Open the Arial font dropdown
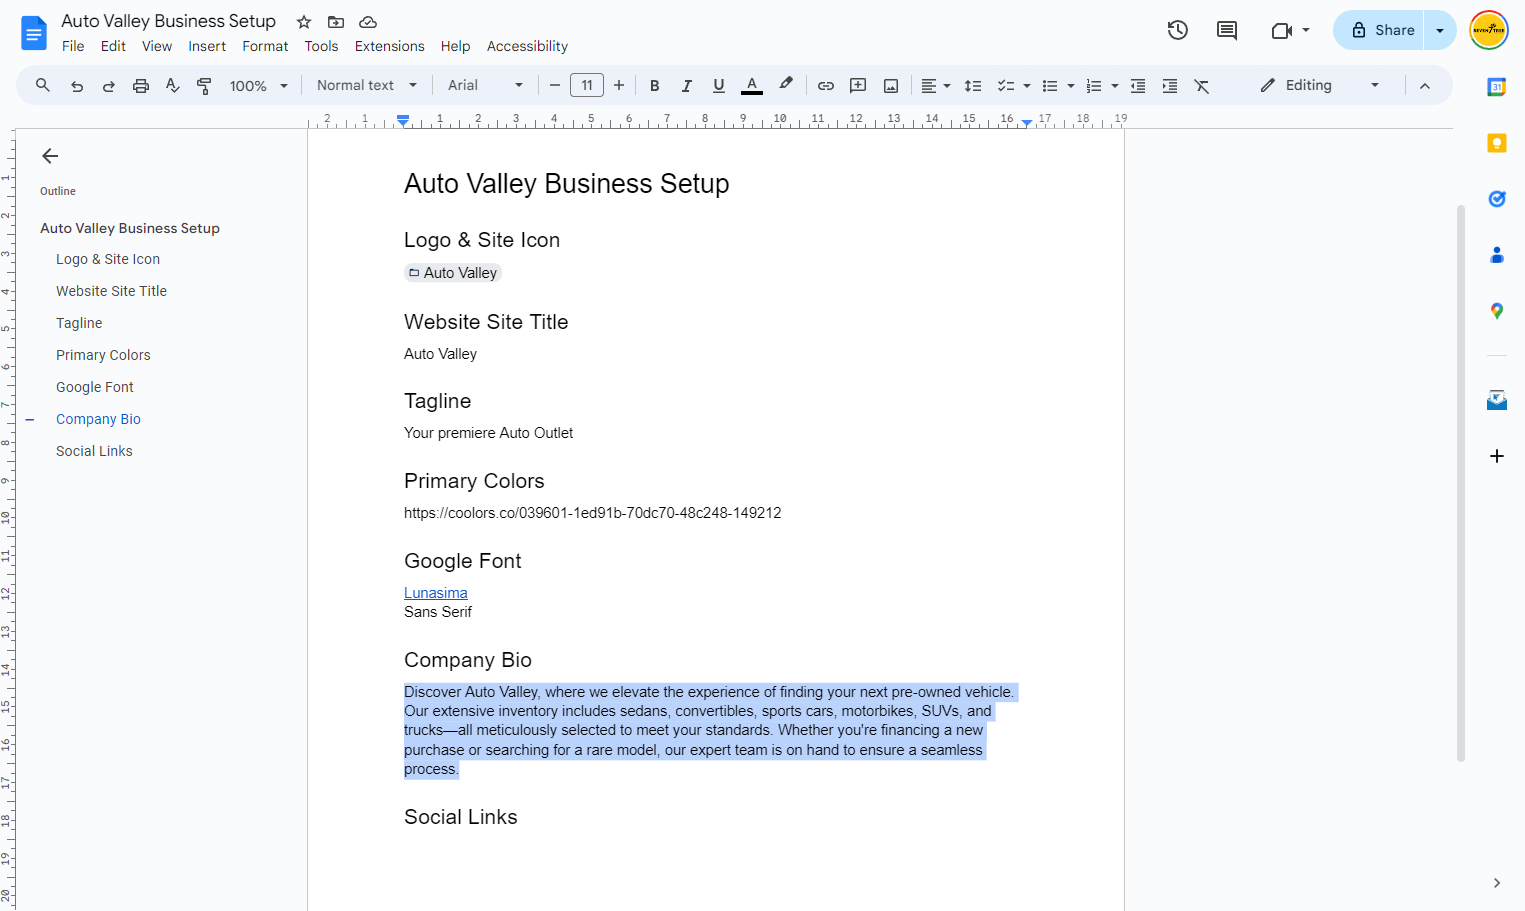The height and width of the screenshot is (911, 1525). (485, 86)
